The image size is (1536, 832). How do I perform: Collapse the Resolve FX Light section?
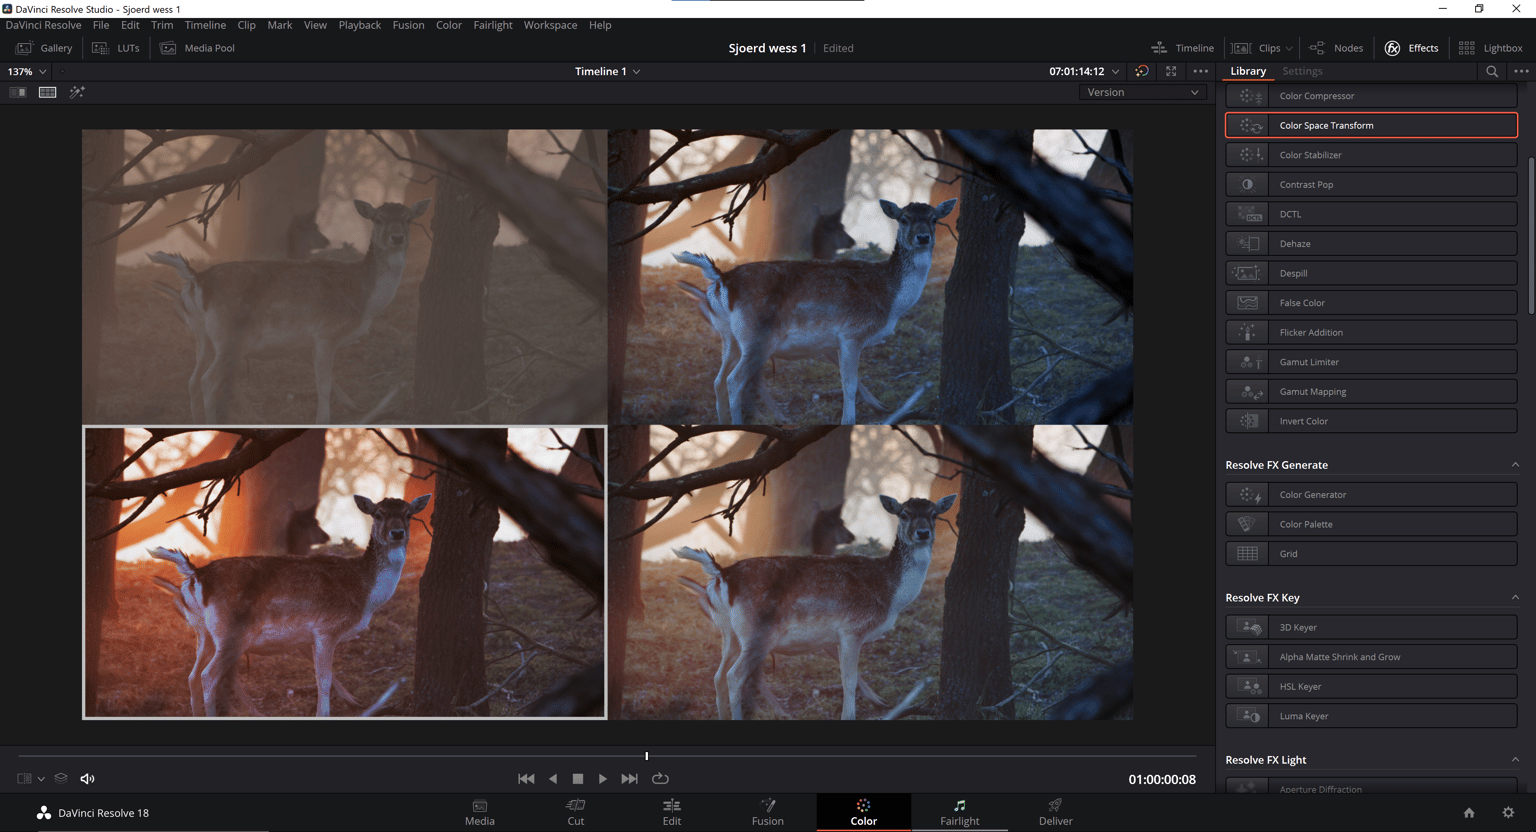pos(1515,760)
